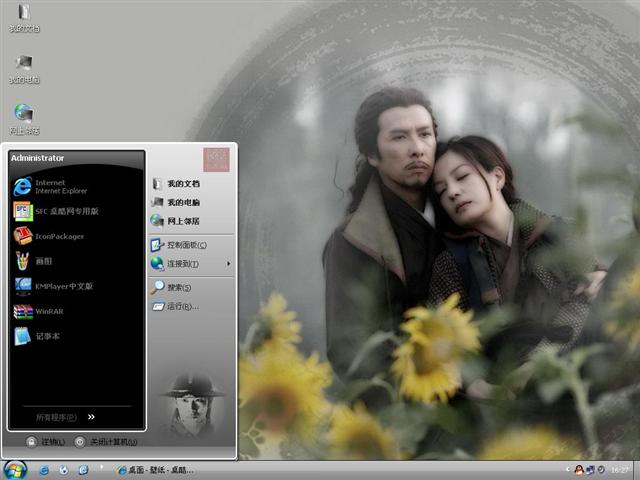Open 记事本 (Notepad) in the Start menu
Viewport: 640px width, 480px height.
[46, 336]
